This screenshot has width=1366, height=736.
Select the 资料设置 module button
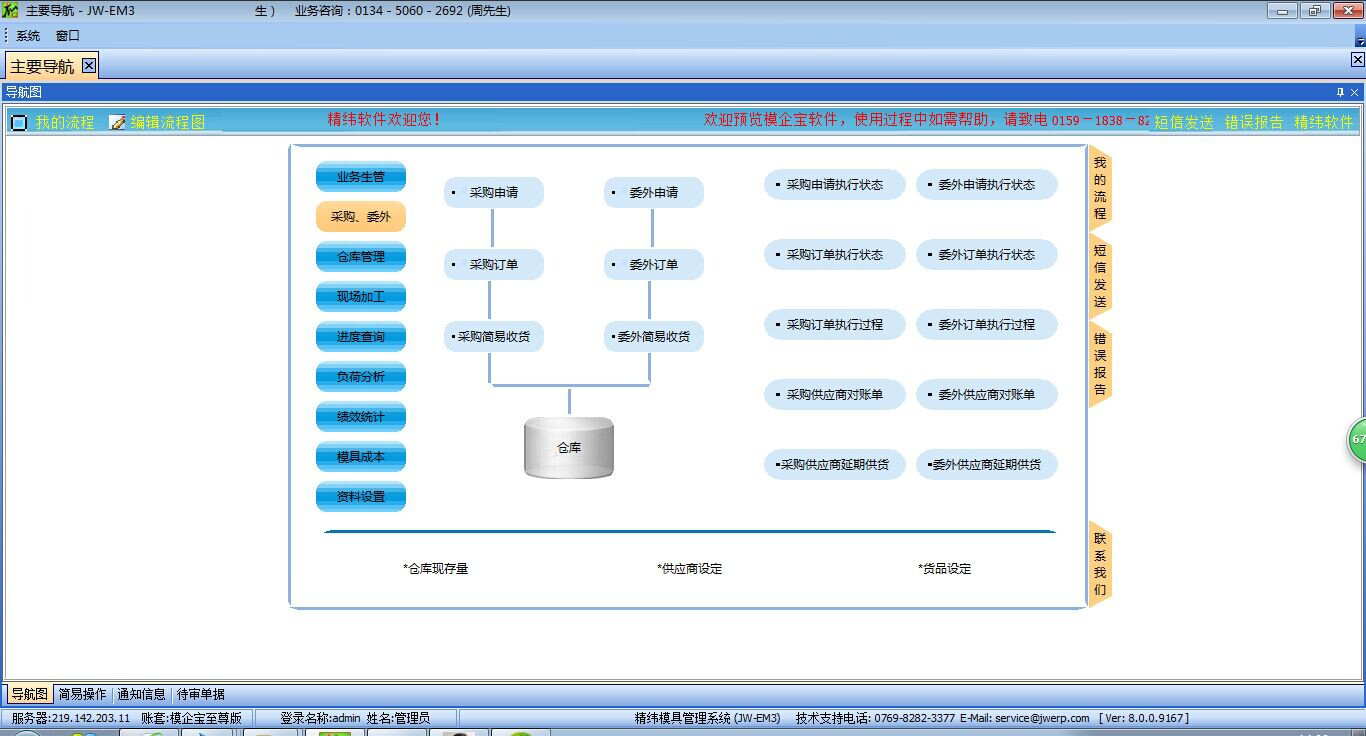tap(361, 497)
